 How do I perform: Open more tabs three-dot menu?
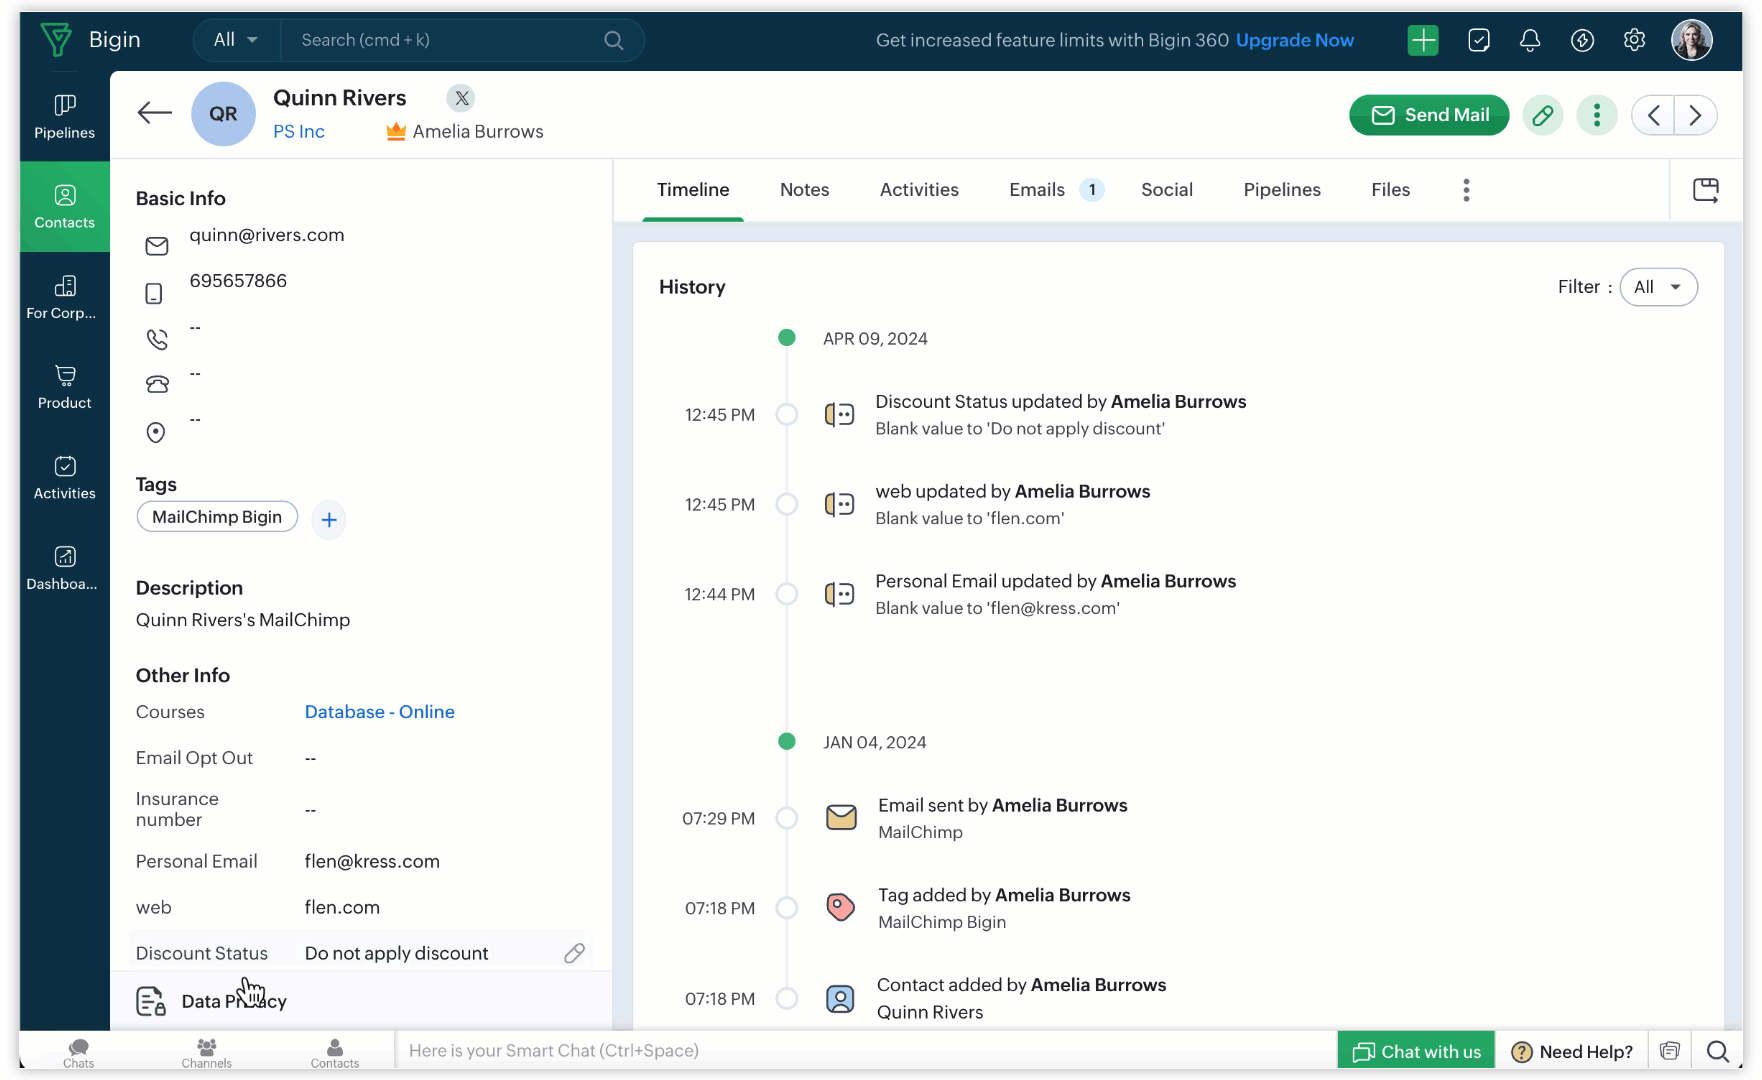pos(1466,190)
